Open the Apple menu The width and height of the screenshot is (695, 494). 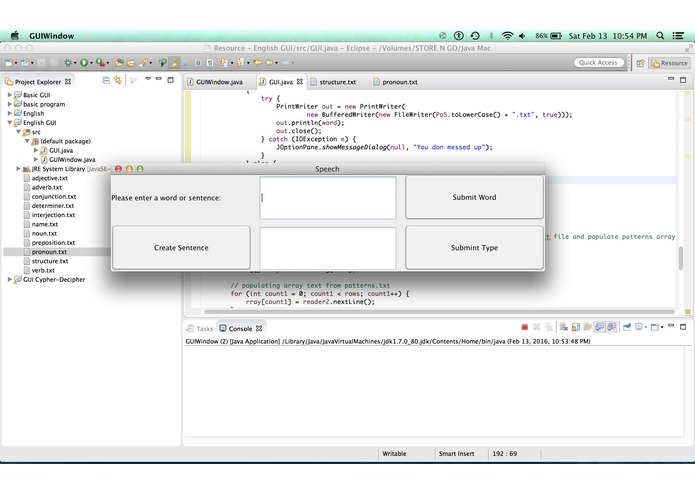coord(15,35)
